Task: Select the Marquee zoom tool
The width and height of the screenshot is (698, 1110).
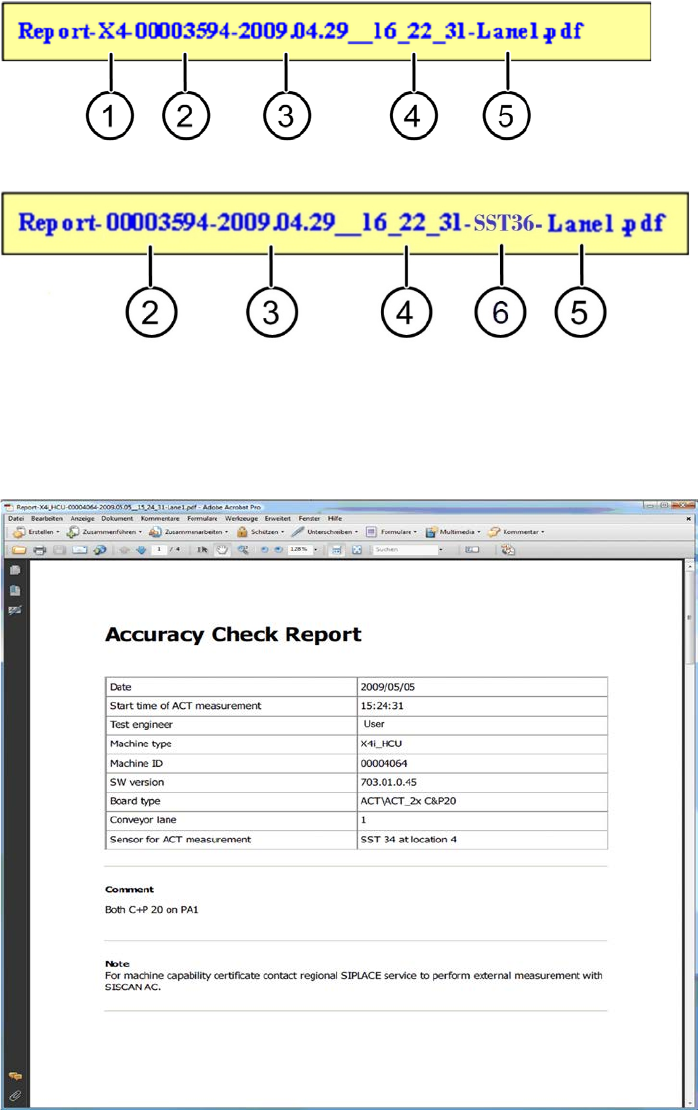Action: (x=243, y=550)
